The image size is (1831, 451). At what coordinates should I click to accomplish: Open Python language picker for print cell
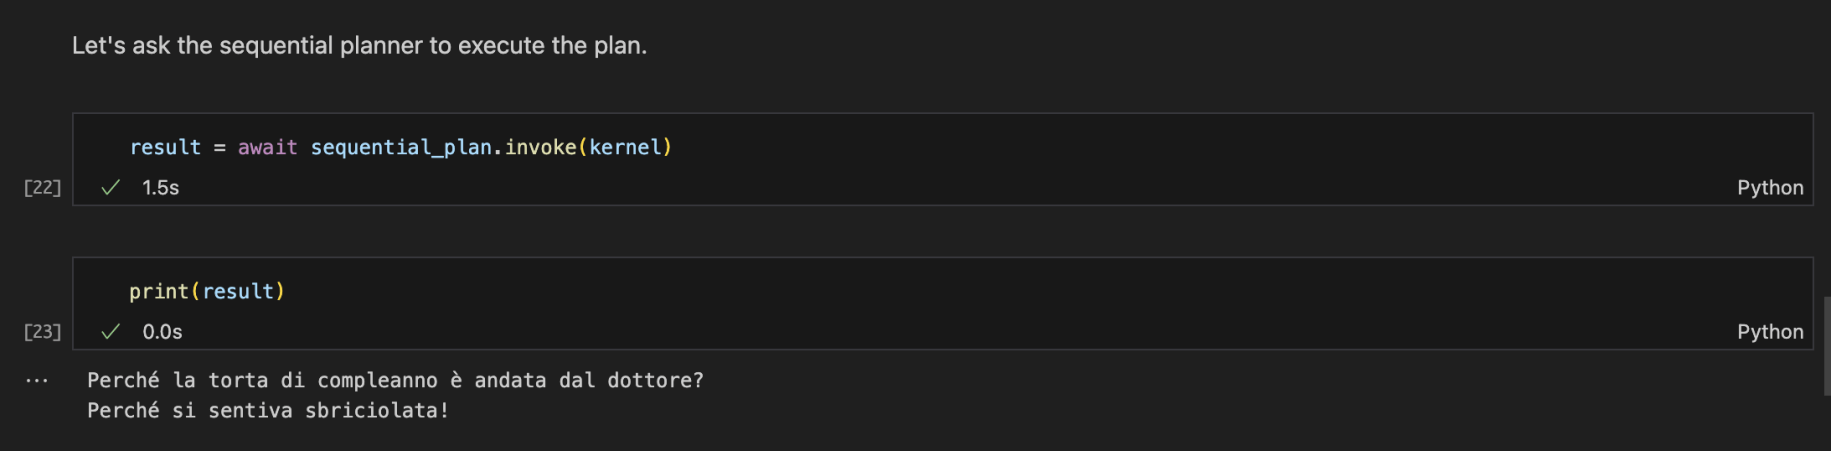click(x=1769, y=332)
